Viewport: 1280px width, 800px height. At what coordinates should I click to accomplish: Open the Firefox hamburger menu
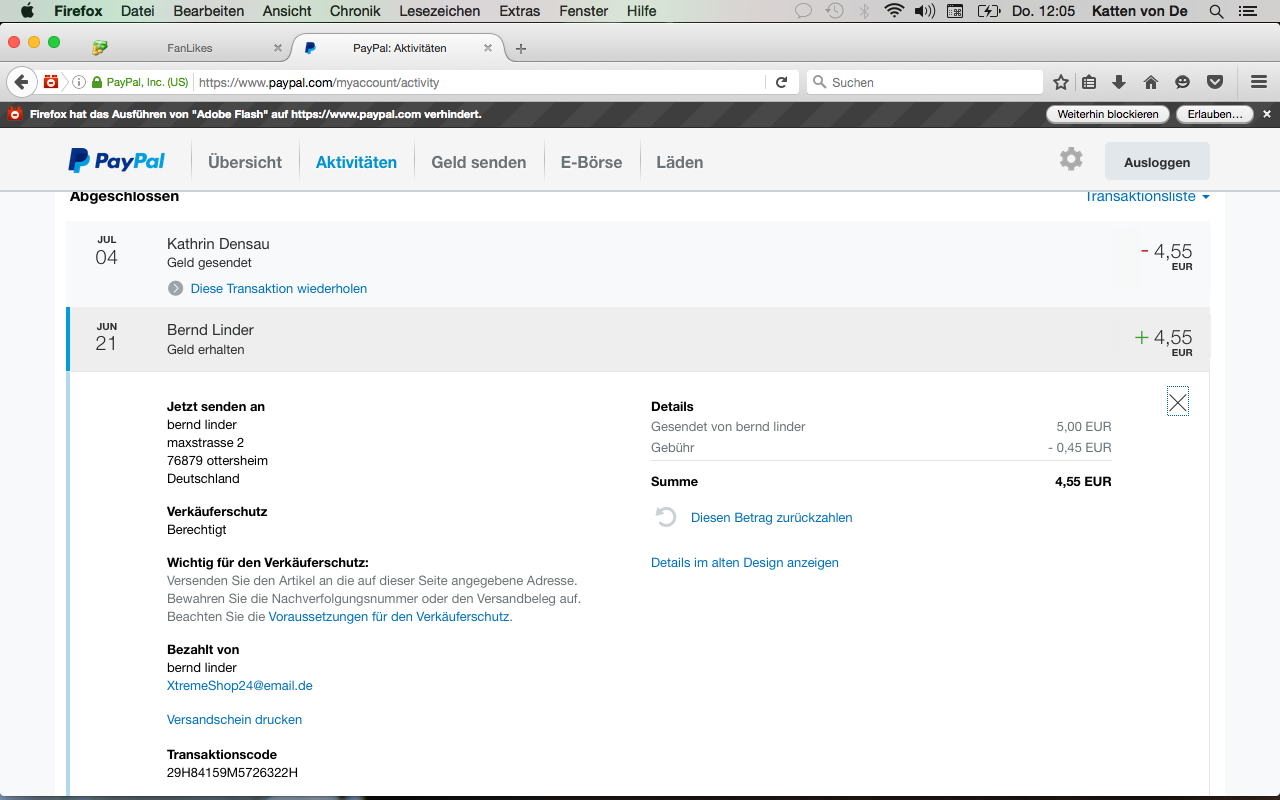tap(1259, 82)
